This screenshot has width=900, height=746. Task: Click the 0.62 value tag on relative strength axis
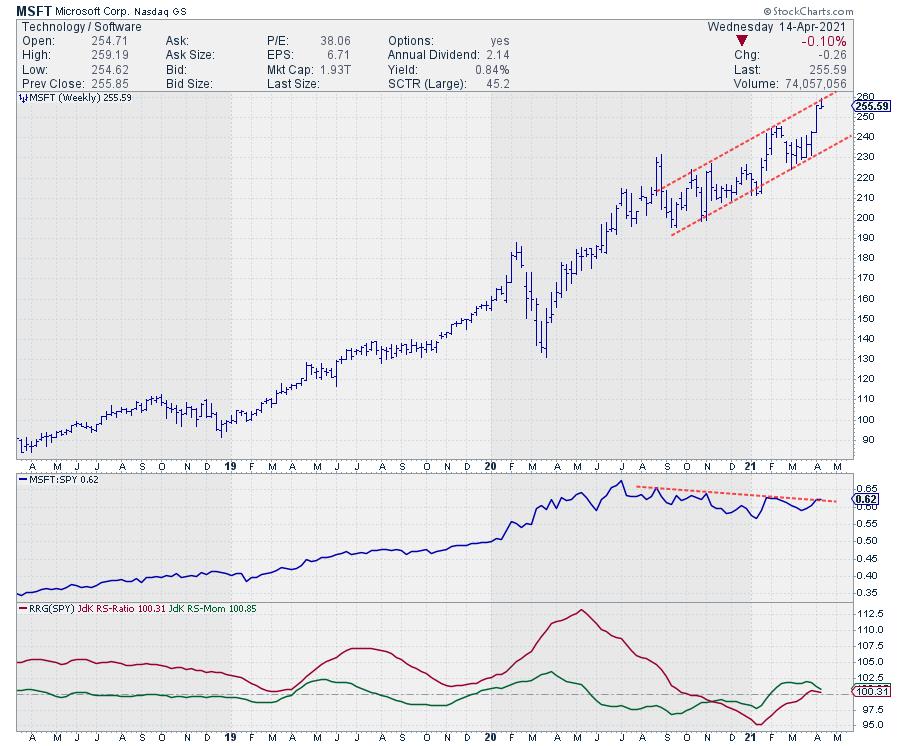(x=866, y=498)
